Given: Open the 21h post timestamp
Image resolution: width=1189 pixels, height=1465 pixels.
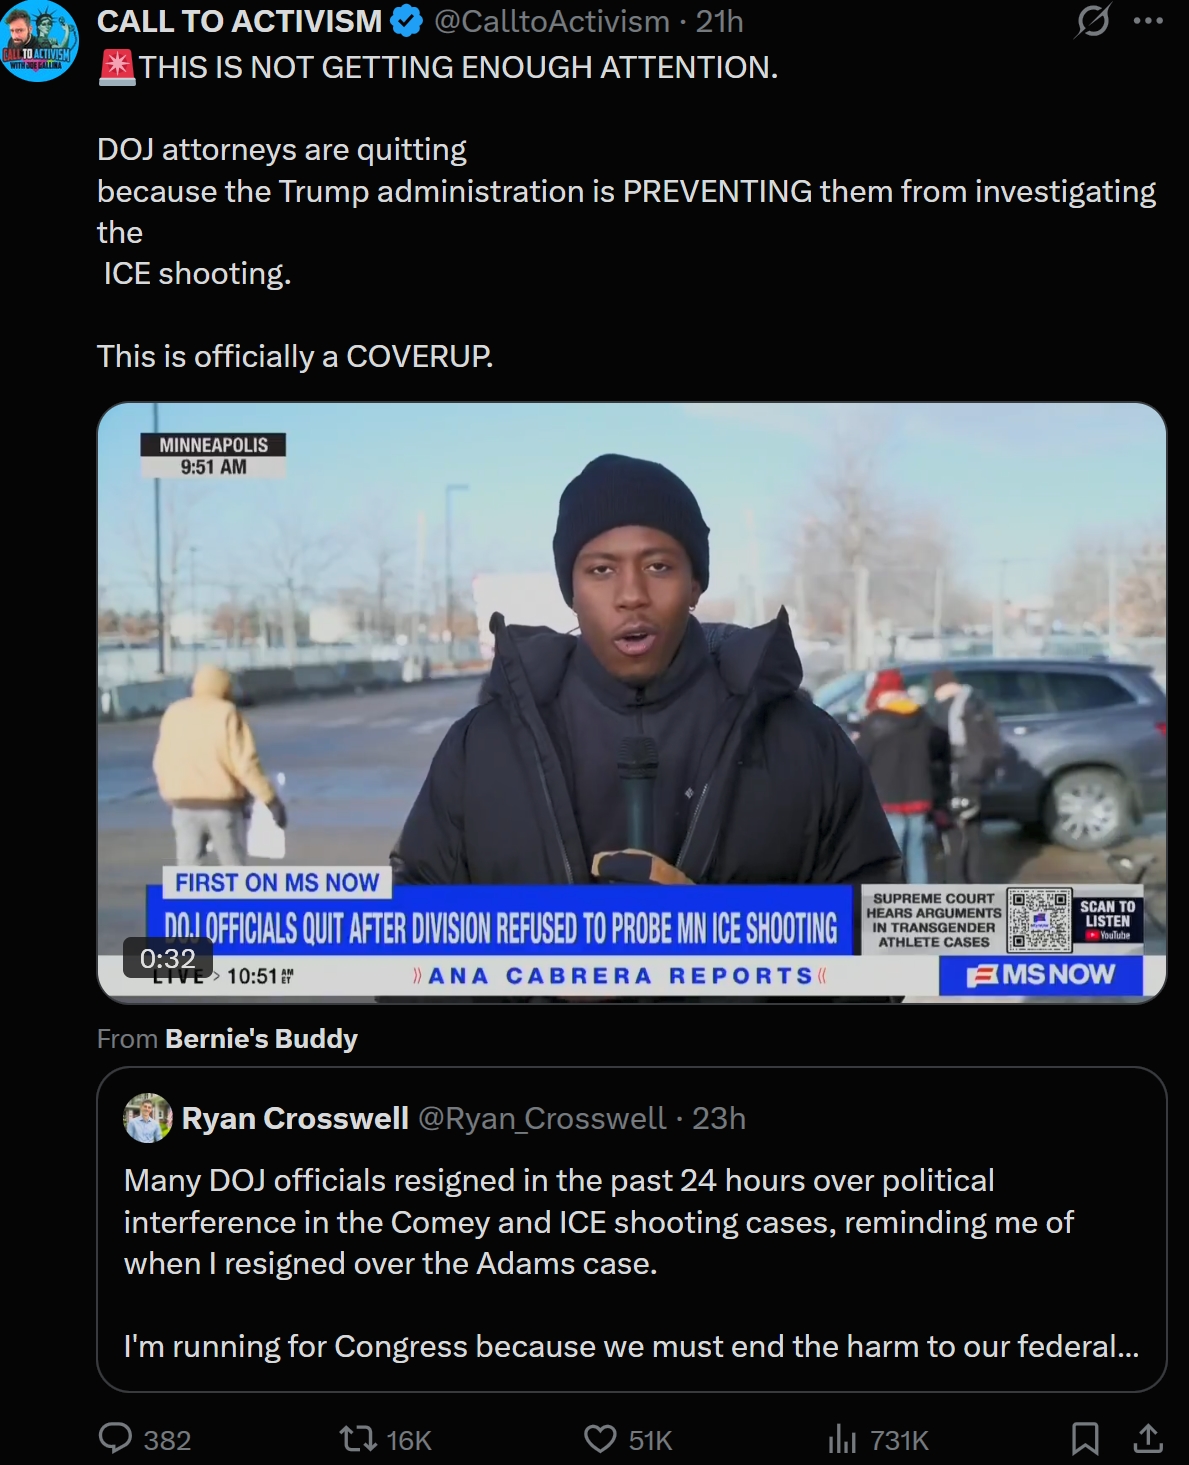Looking at the screenshot, I should click(720, 21).
